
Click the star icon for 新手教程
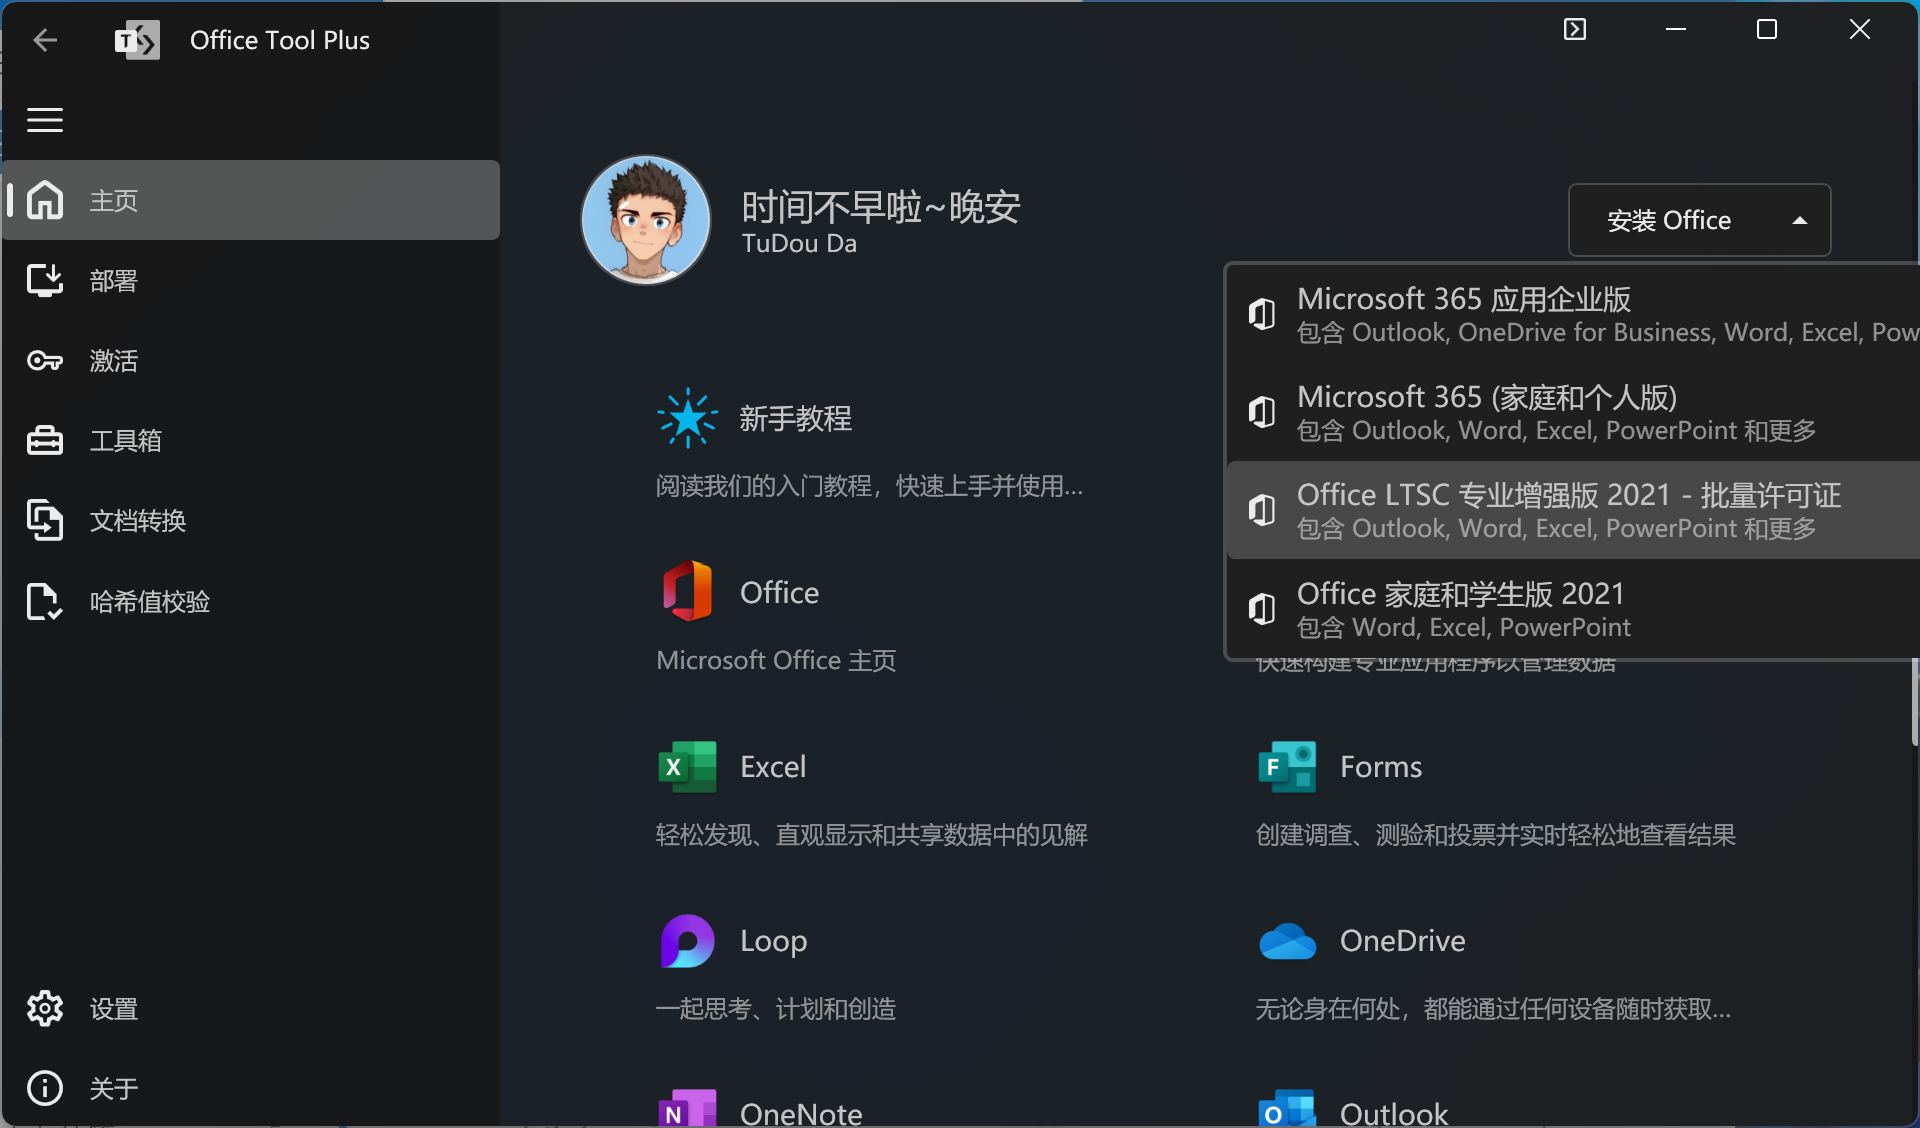pos(687,418)
